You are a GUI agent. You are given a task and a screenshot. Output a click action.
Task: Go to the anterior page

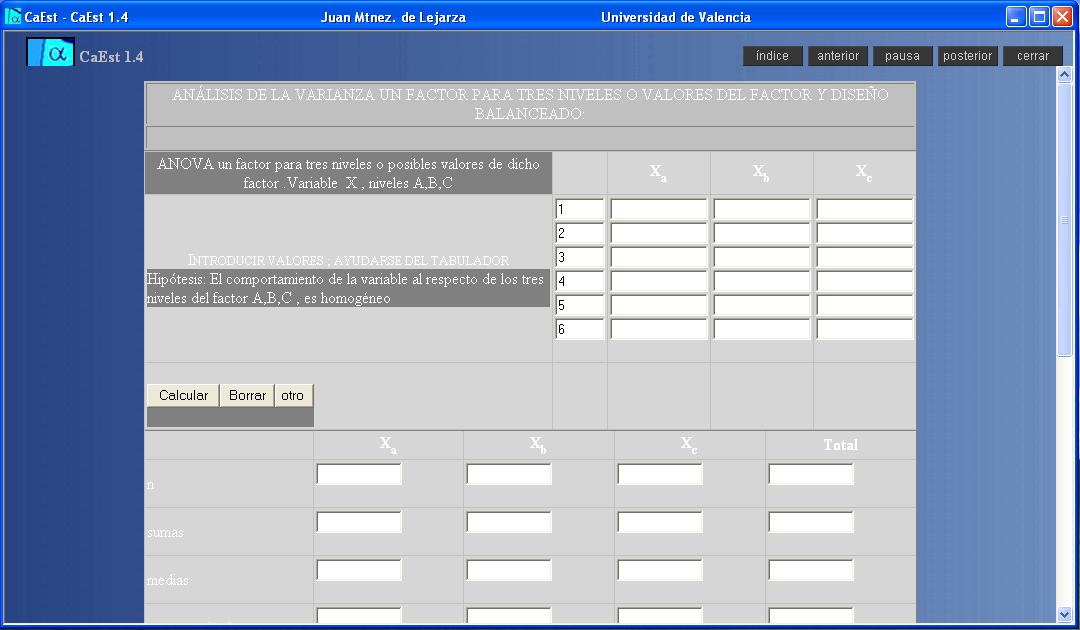(838, 56)
